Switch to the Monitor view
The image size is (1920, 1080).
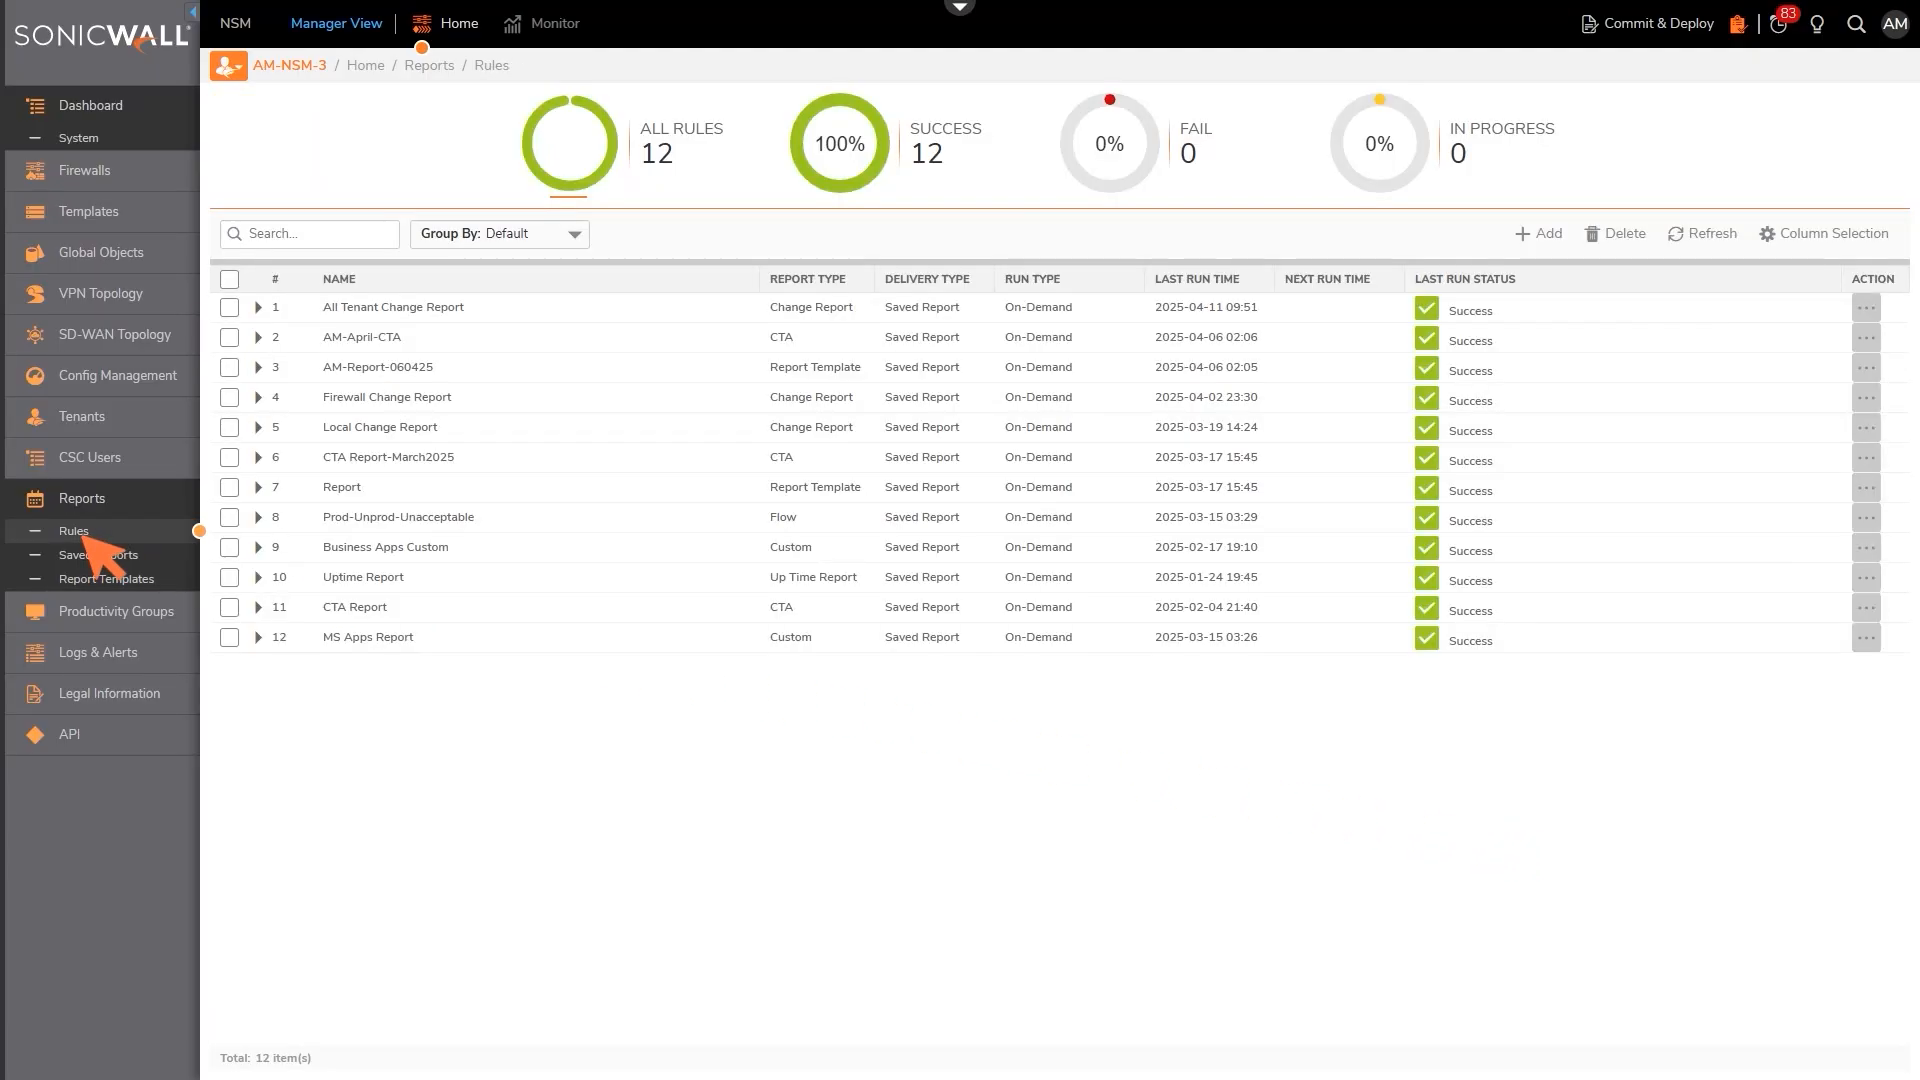(x=555, y=23)
